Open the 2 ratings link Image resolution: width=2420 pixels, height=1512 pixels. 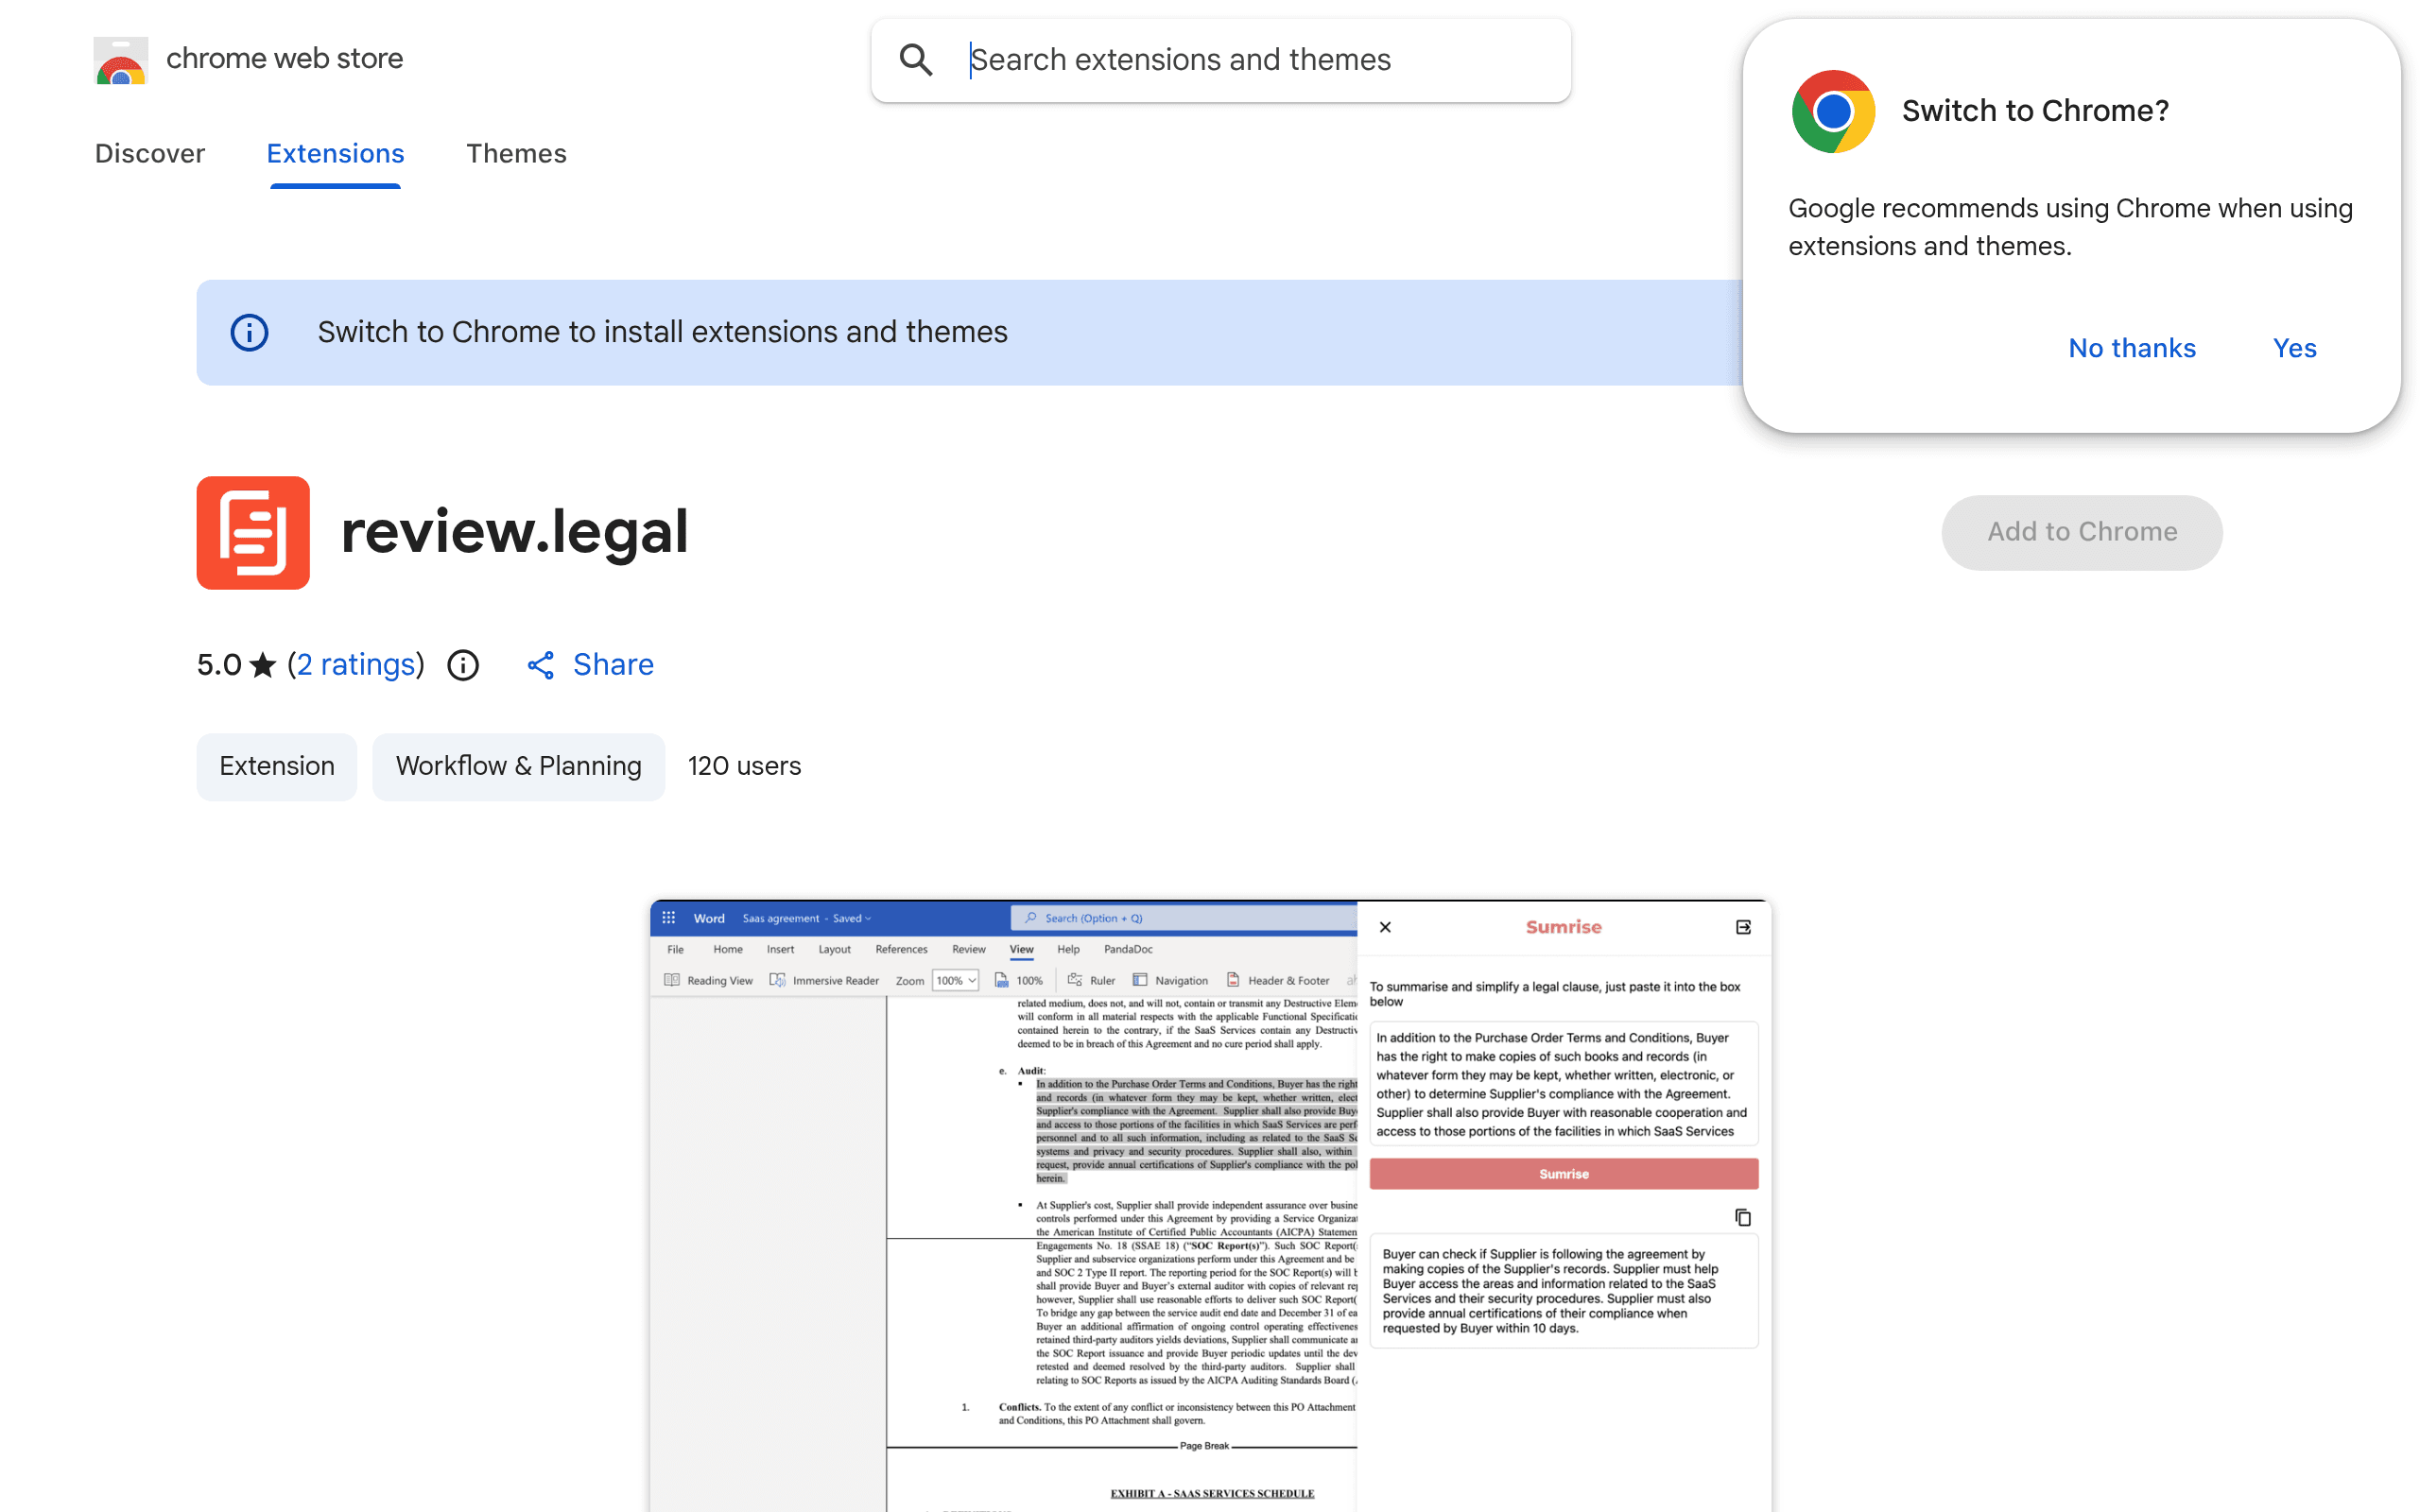click(356, 665)
